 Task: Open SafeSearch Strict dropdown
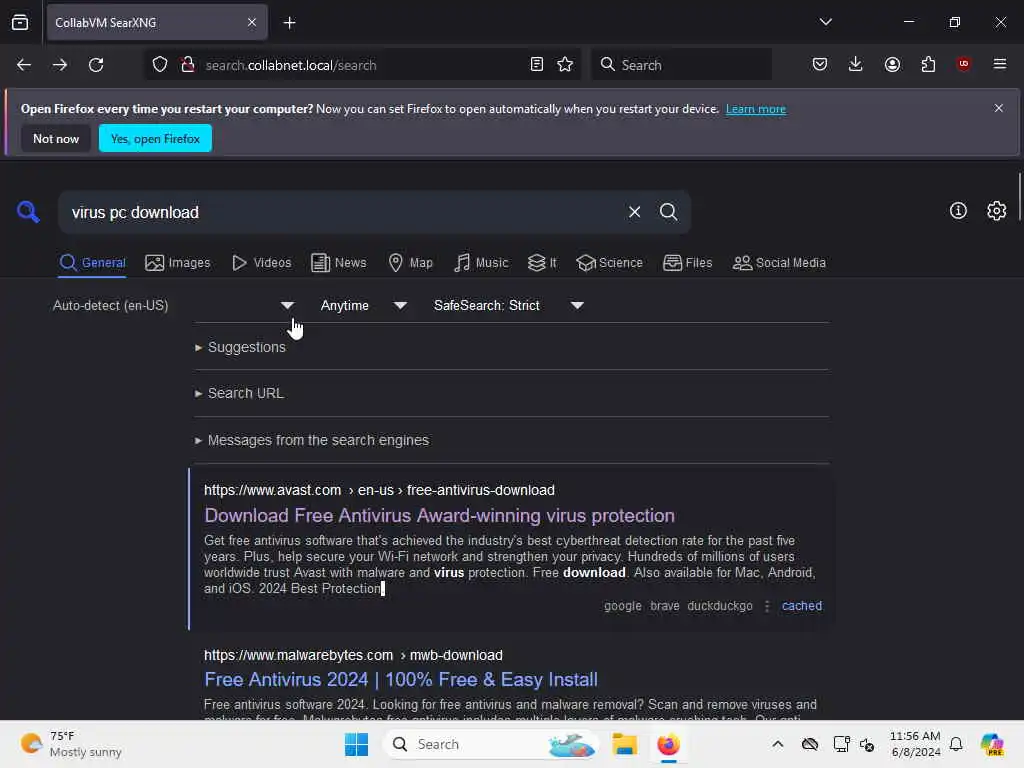click(508, 306)
